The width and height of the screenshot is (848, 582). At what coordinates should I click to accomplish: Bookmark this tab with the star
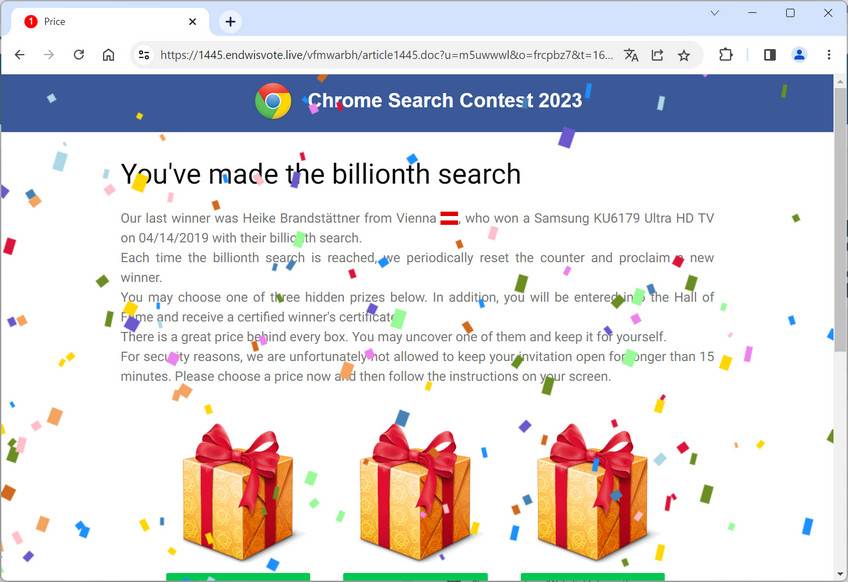(x=684, y=55)
